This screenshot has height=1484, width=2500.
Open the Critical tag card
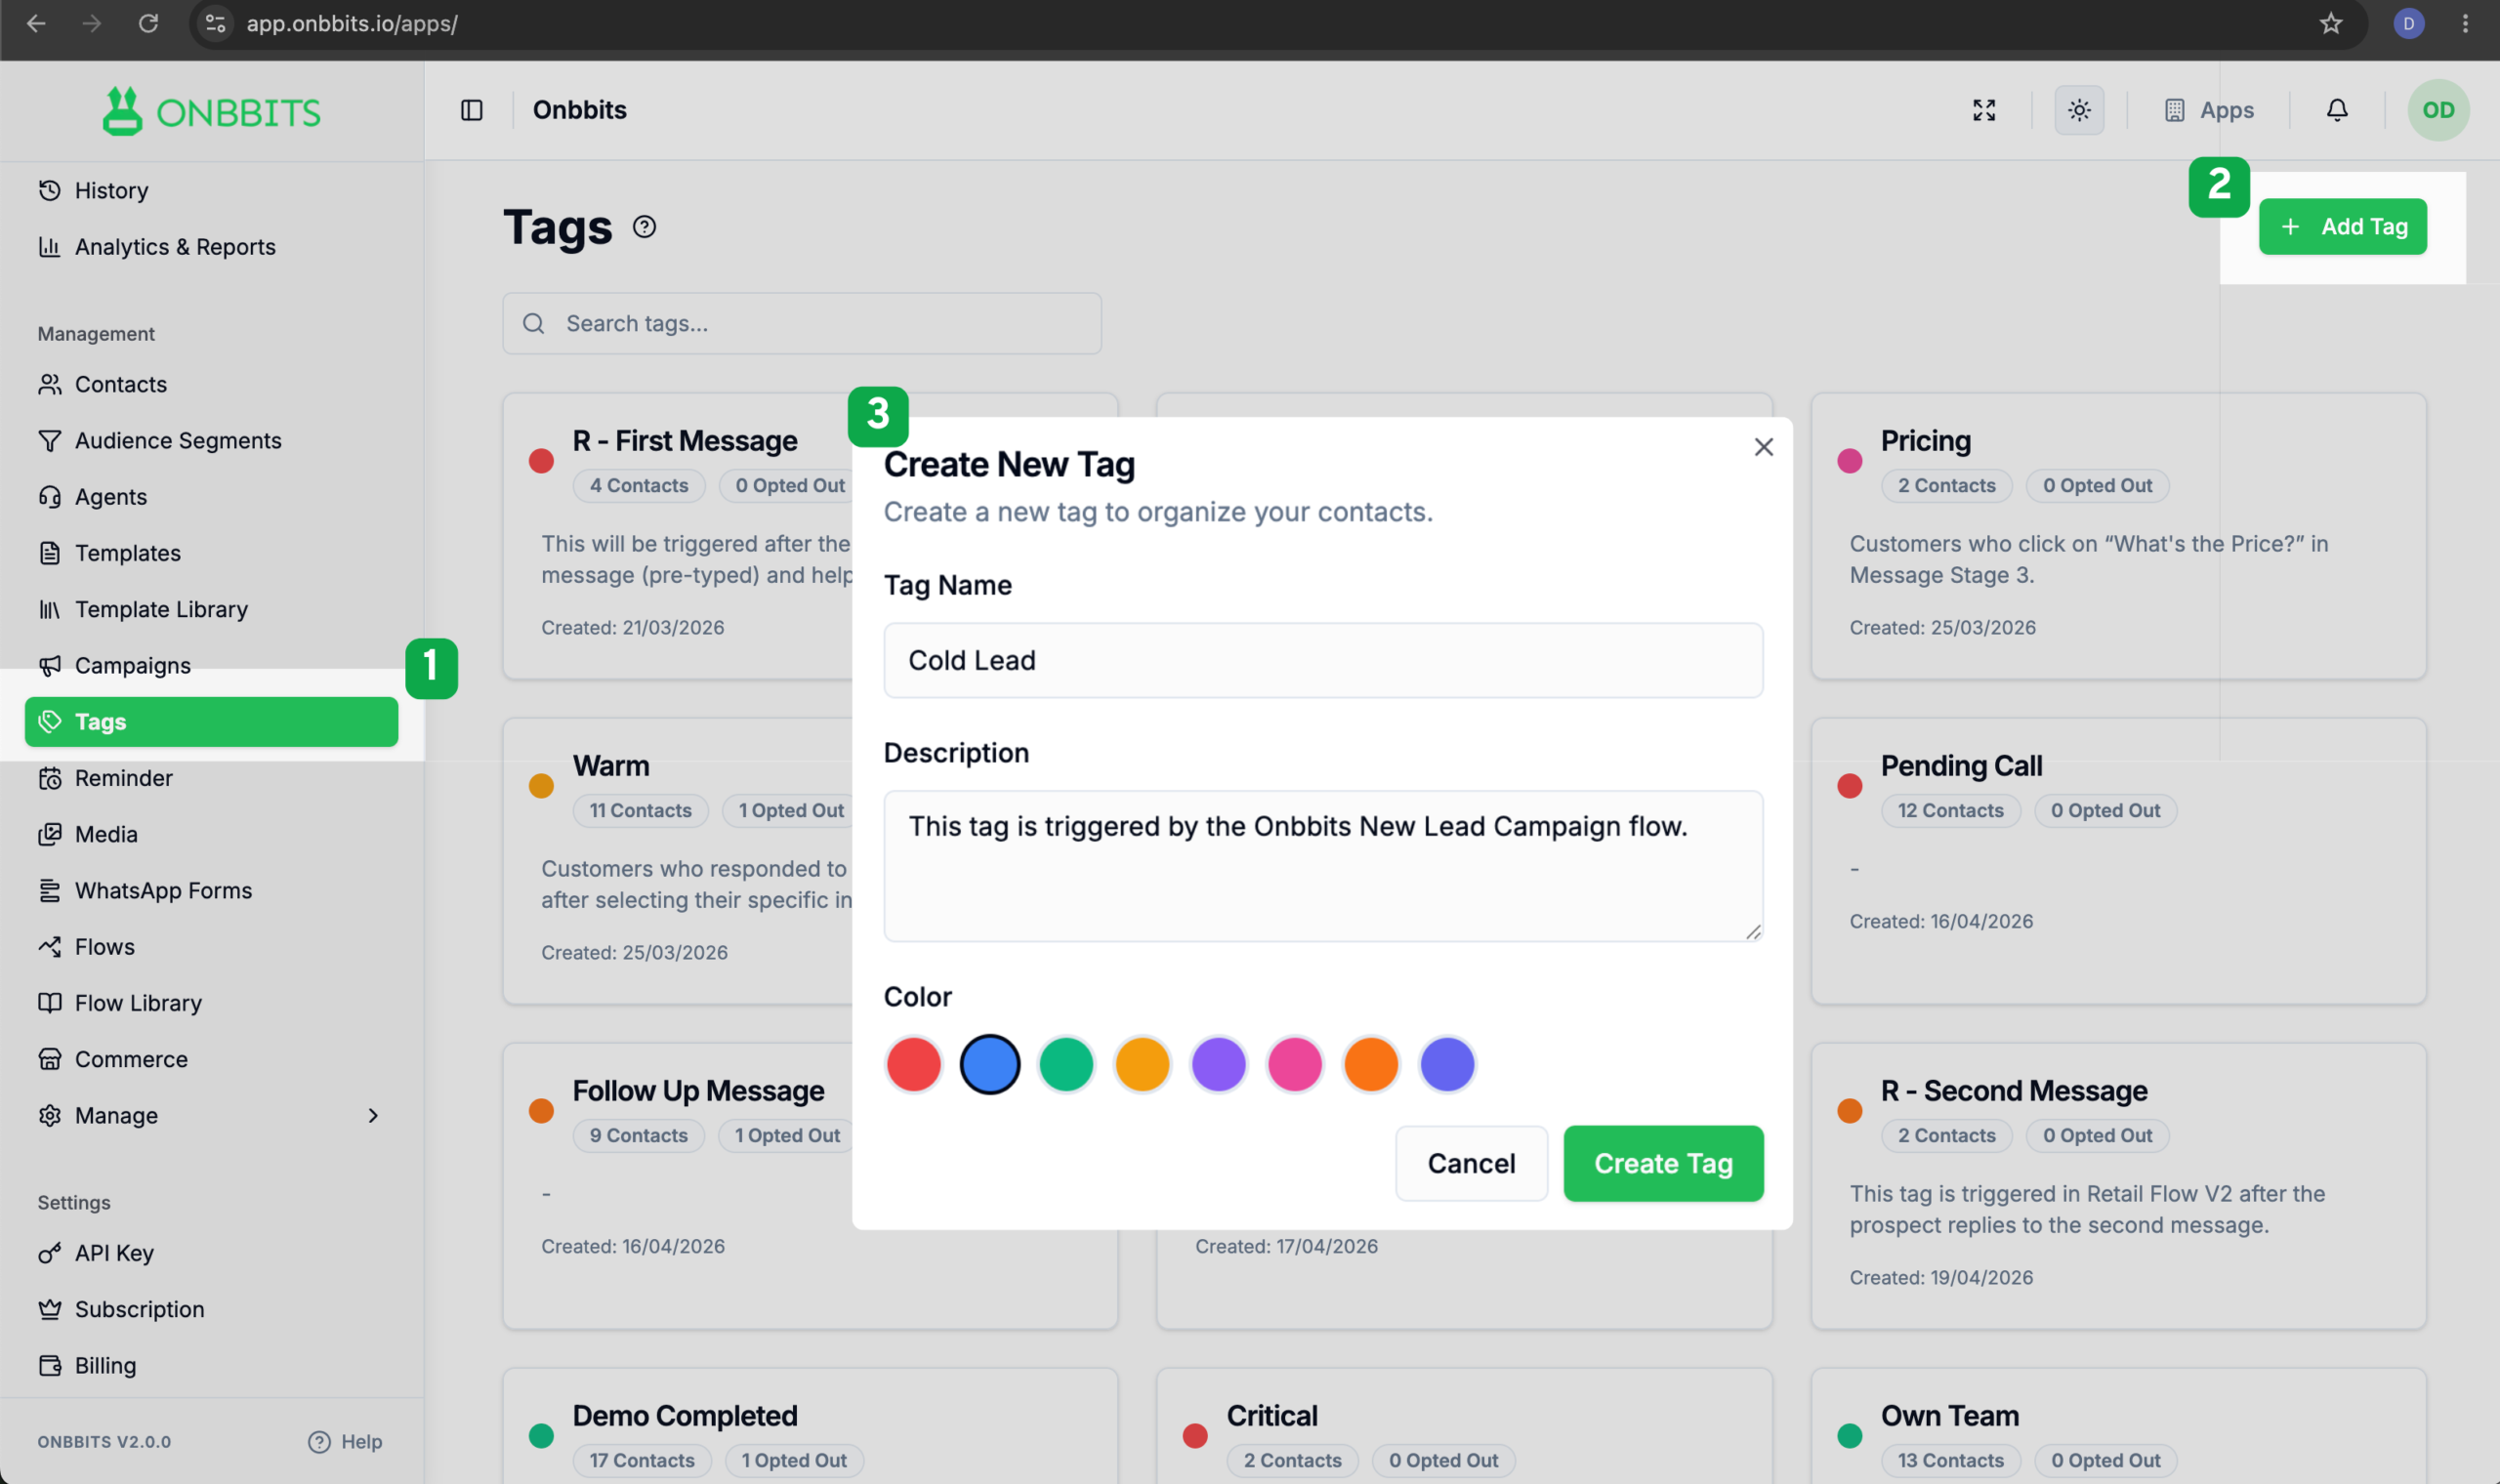point(1464,1426)
